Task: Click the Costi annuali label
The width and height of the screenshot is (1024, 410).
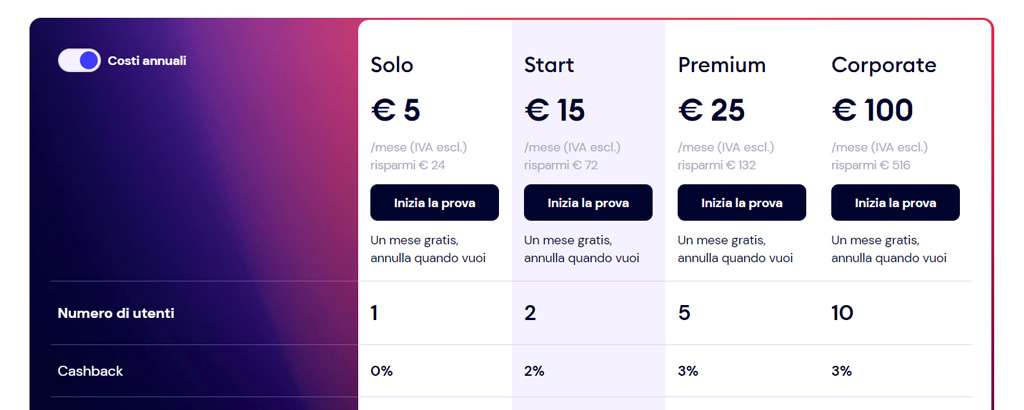Action: point(147,61)
